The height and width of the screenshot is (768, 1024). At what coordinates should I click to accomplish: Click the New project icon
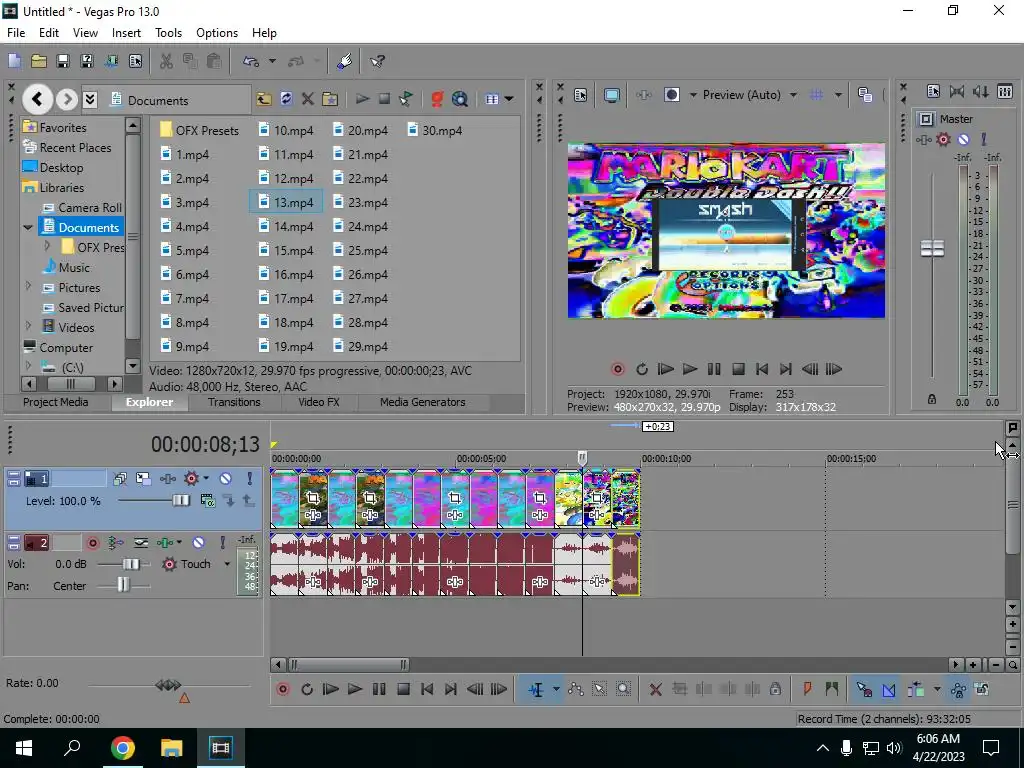click(x=14, y=61)
